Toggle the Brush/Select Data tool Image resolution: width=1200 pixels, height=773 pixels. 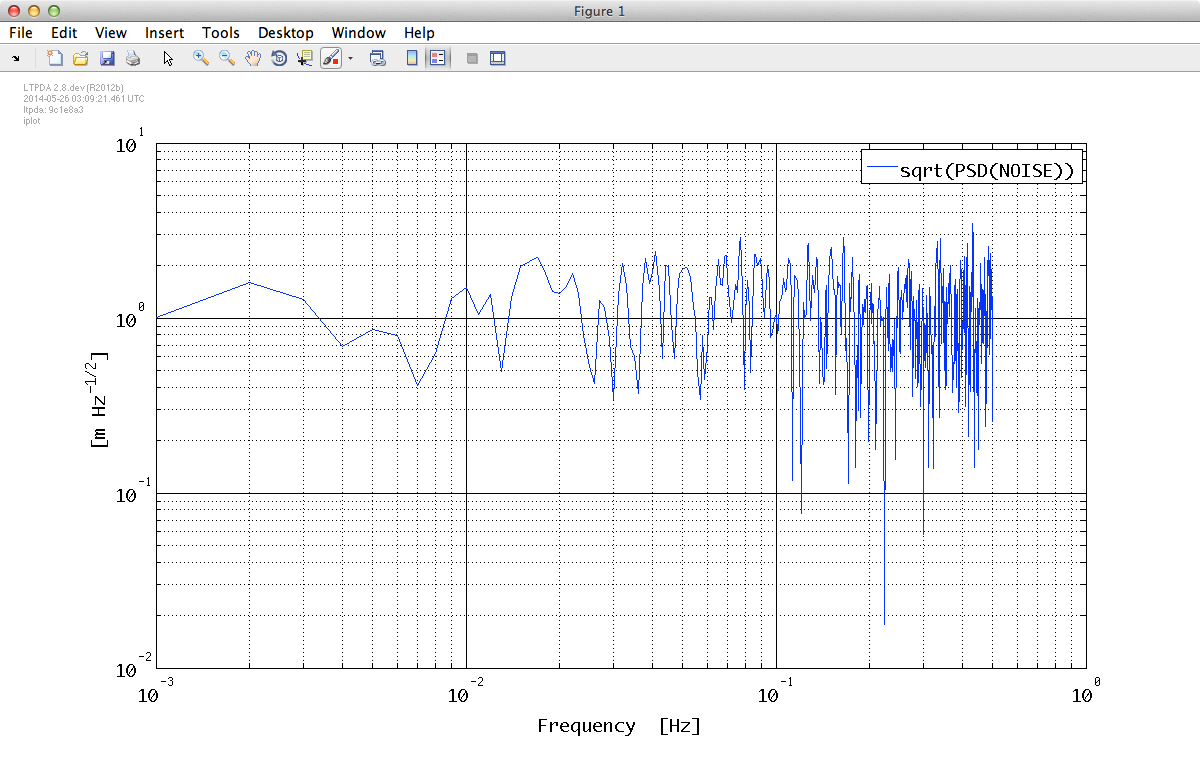pyautogui.click(x=331, y=58)
